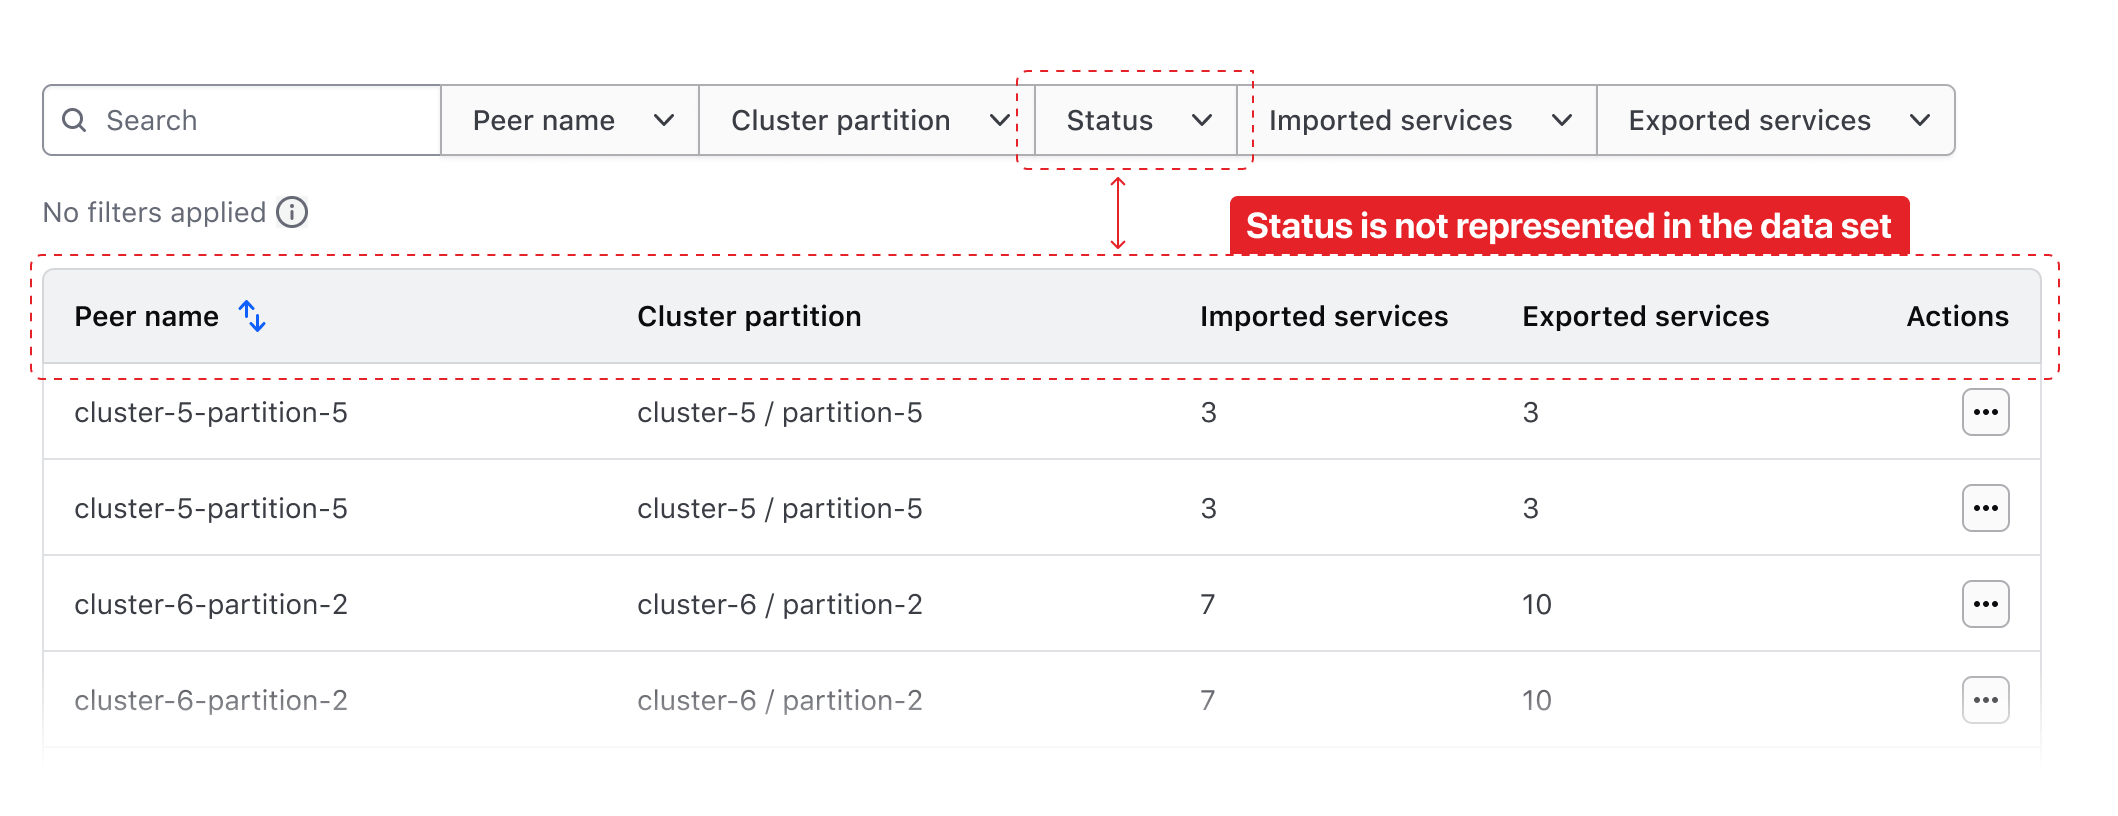Click inside the Search input field
The image size is (2118, 816).
[x=242, y=120]
